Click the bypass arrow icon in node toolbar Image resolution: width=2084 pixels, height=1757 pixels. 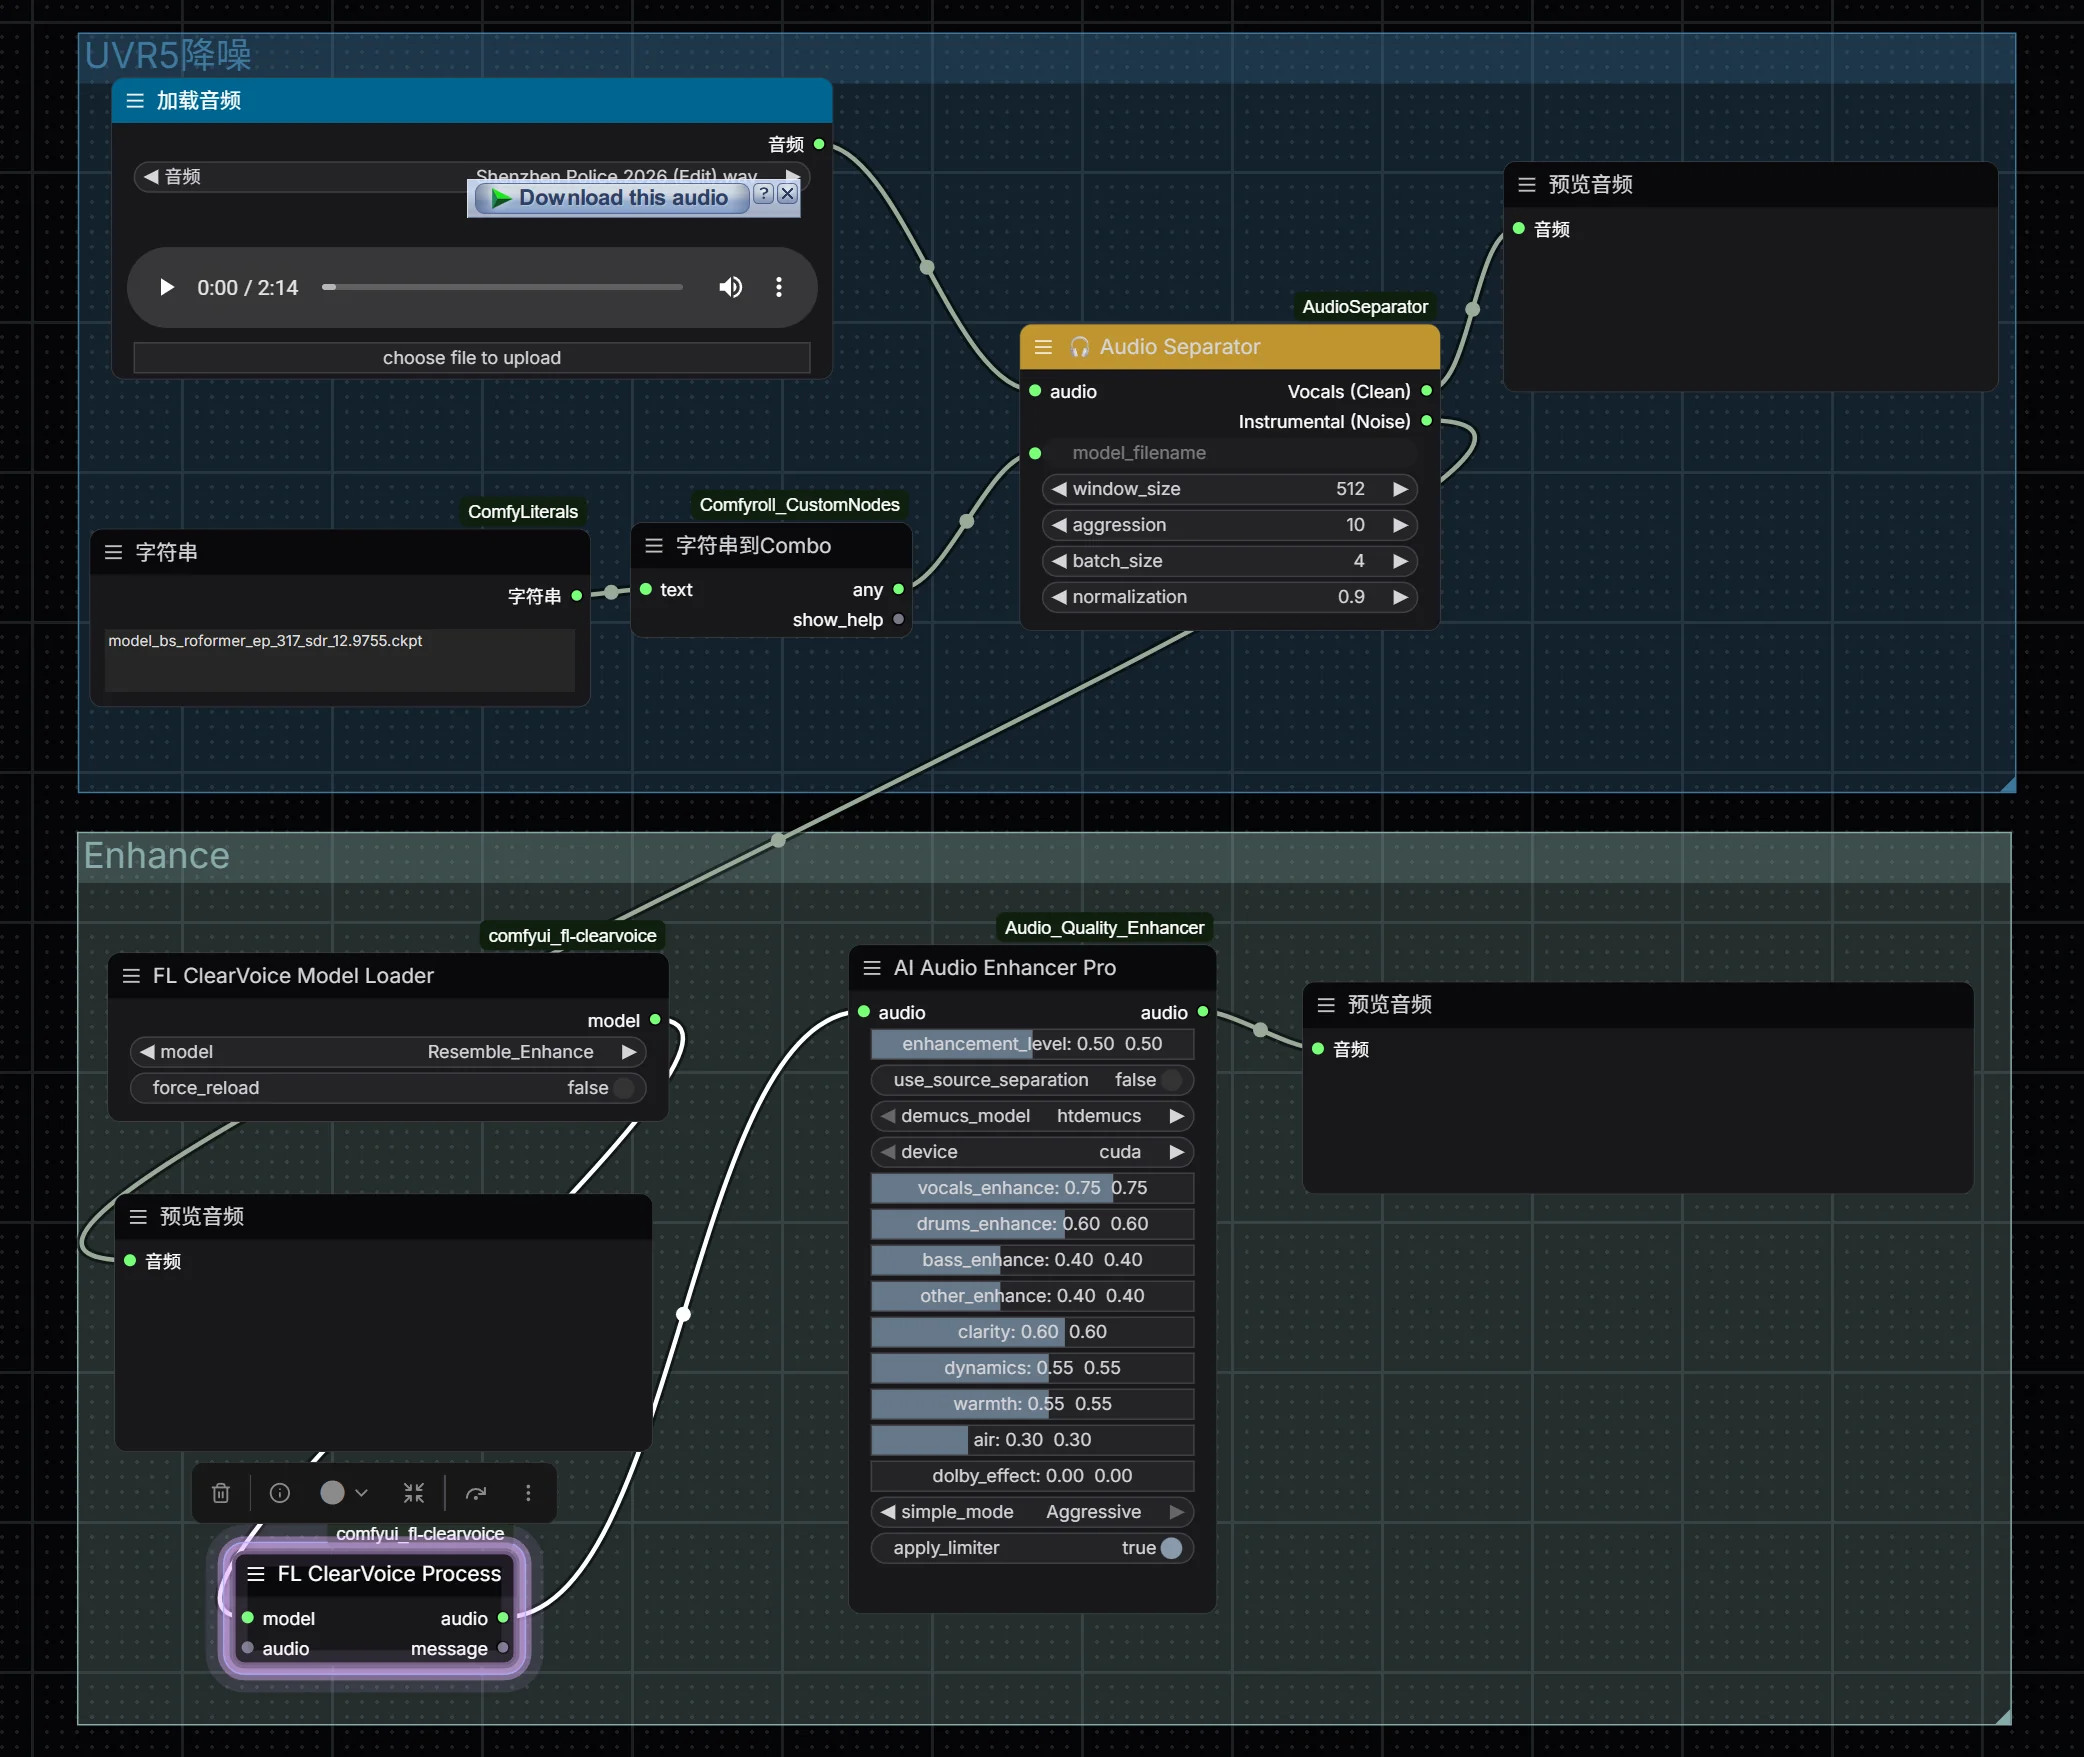pos(476,1493)
